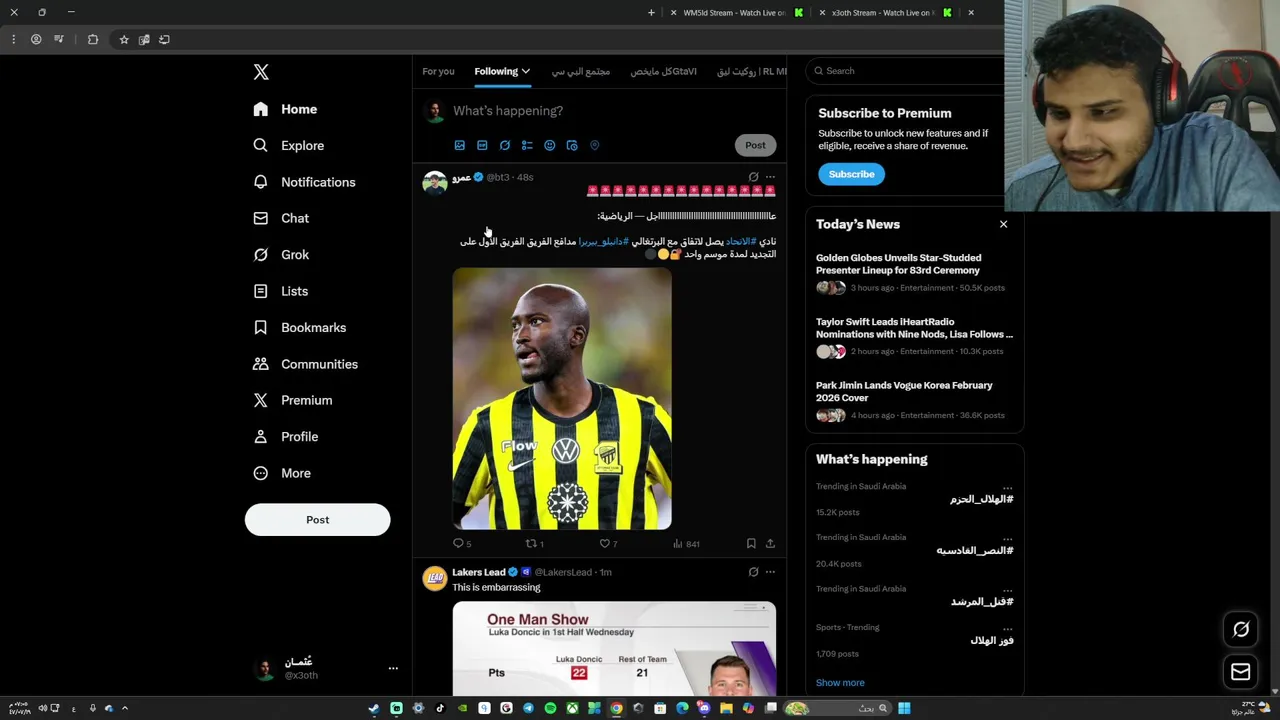
Task: Add a poll to the new post
Action: (527, 145)
